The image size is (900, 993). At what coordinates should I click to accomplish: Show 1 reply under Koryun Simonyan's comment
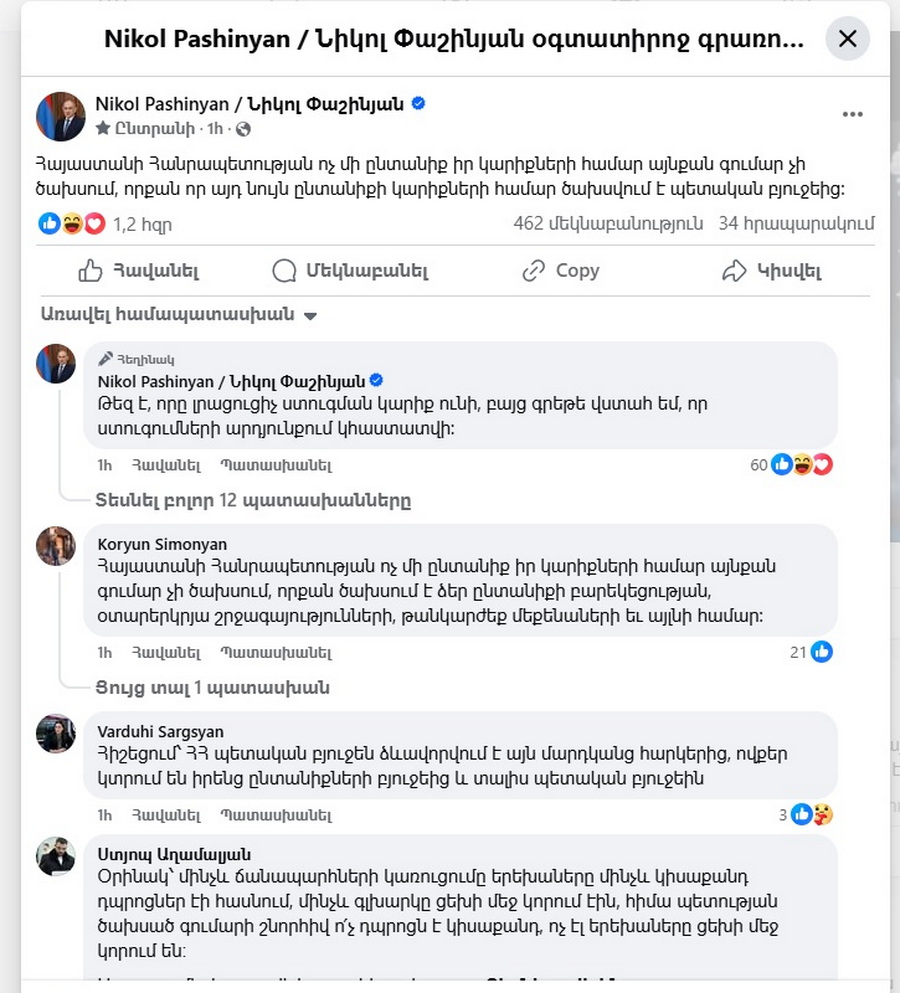click(x=212, y=688)
